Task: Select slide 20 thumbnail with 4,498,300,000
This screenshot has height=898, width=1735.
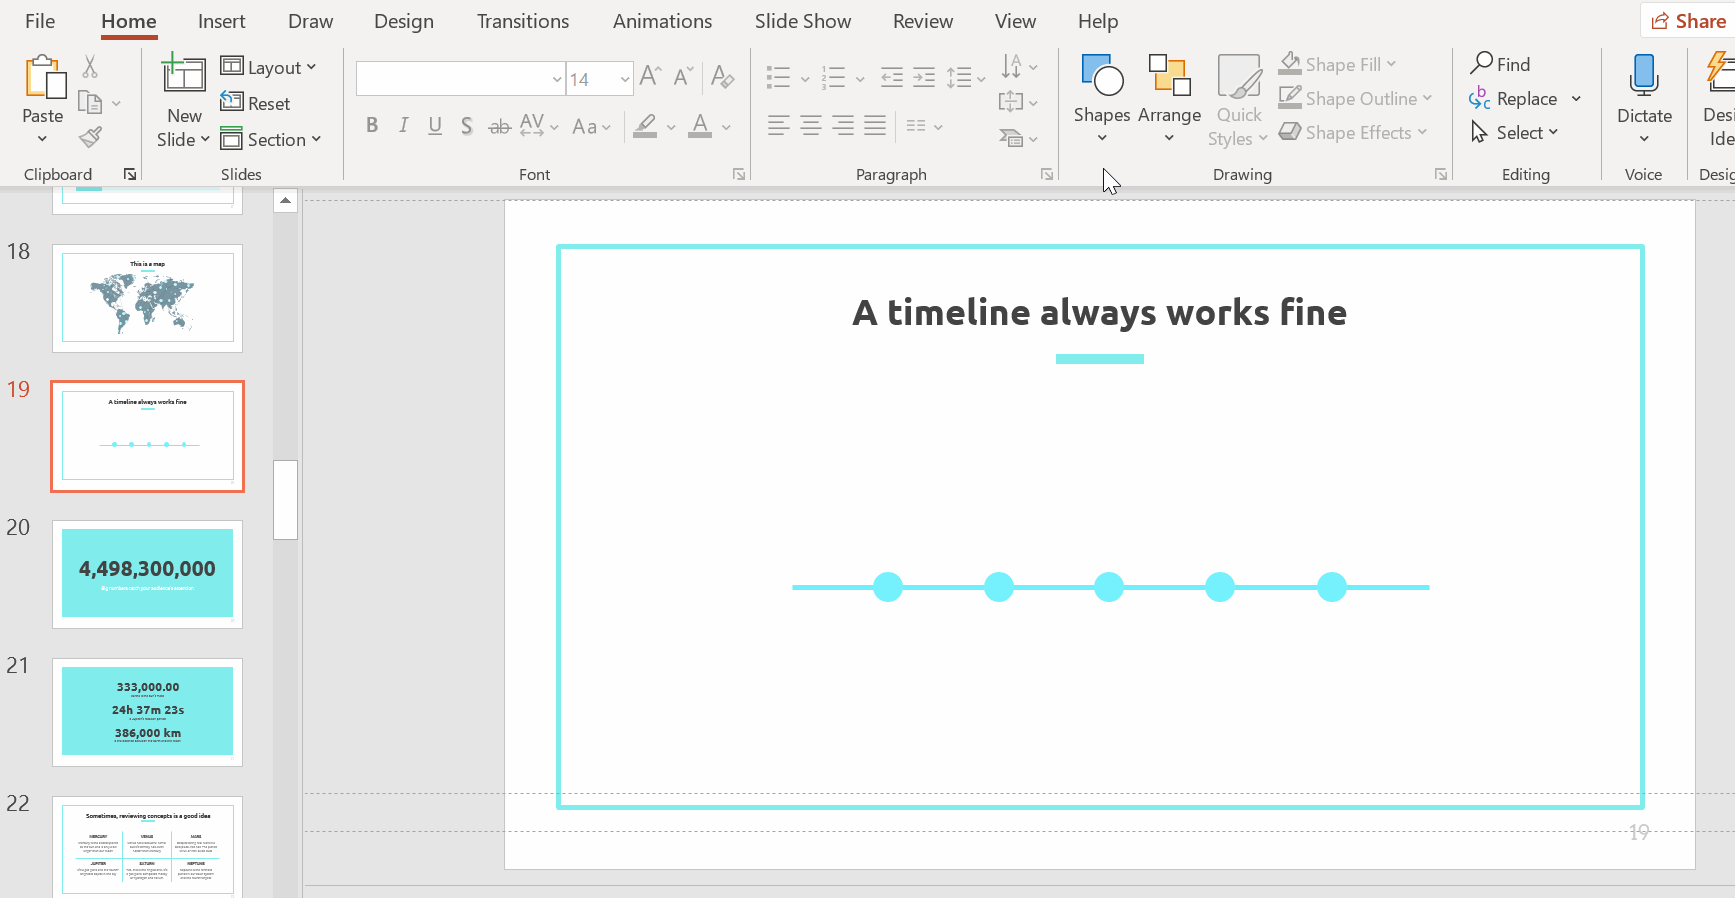Action: coord(147,574)
